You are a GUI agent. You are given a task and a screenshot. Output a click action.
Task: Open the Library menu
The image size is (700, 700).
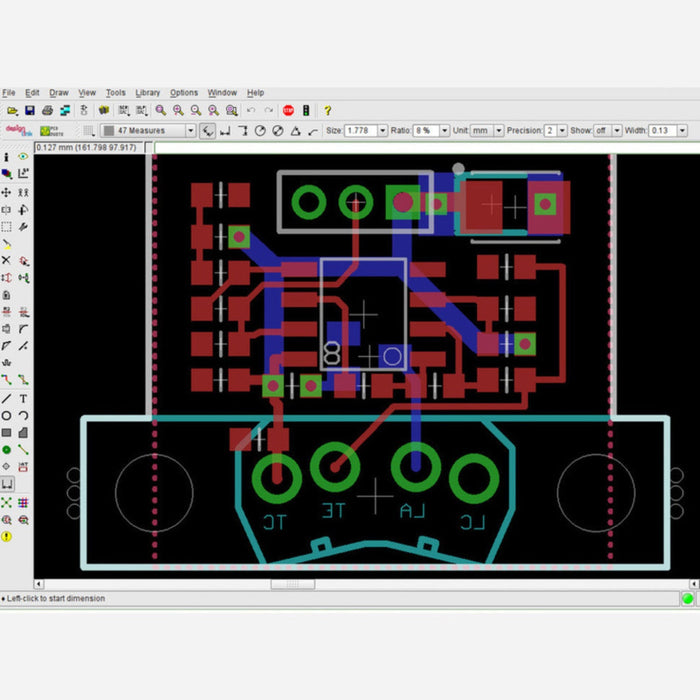coord(147,93)
